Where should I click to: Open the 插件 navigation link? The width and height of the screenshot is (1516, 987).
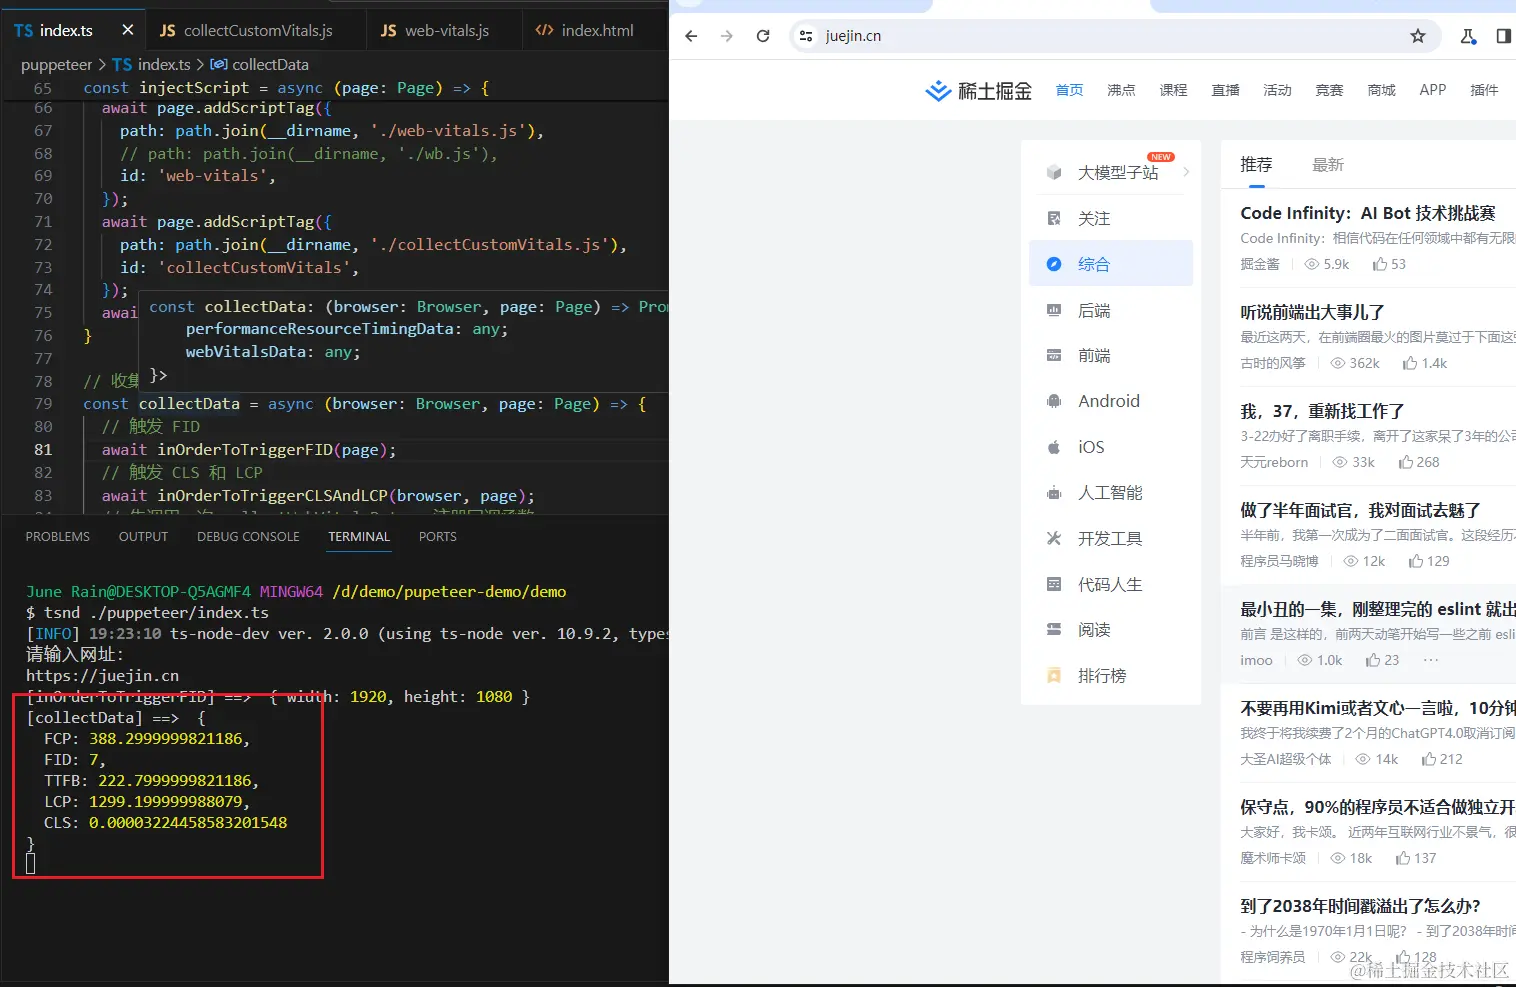click(1484, 90)
